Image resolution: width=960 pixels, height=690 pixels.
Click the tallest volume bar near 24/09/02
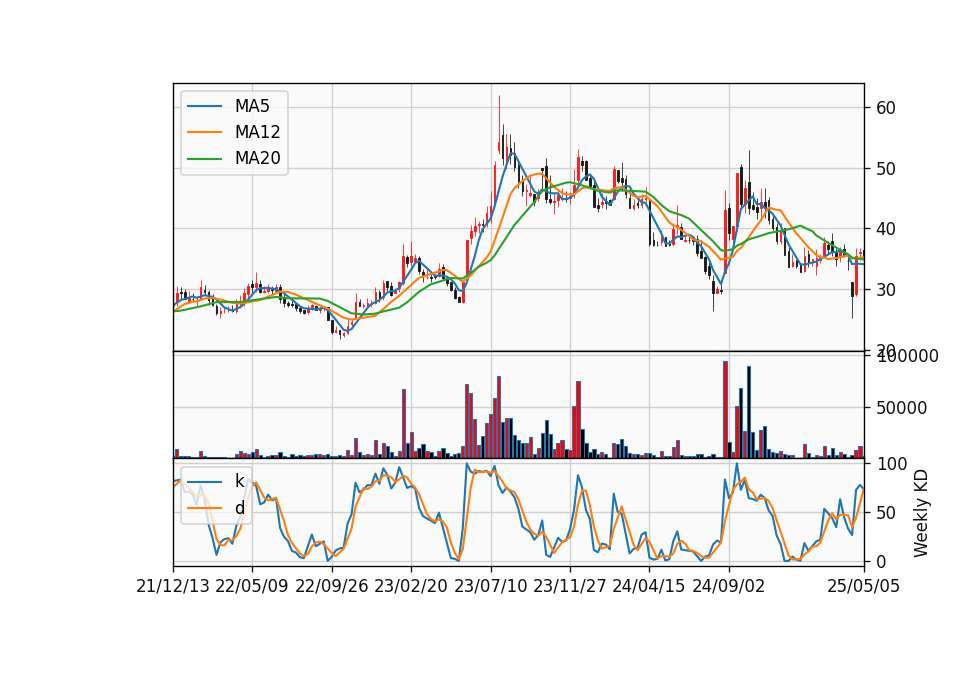coord(726,410)
